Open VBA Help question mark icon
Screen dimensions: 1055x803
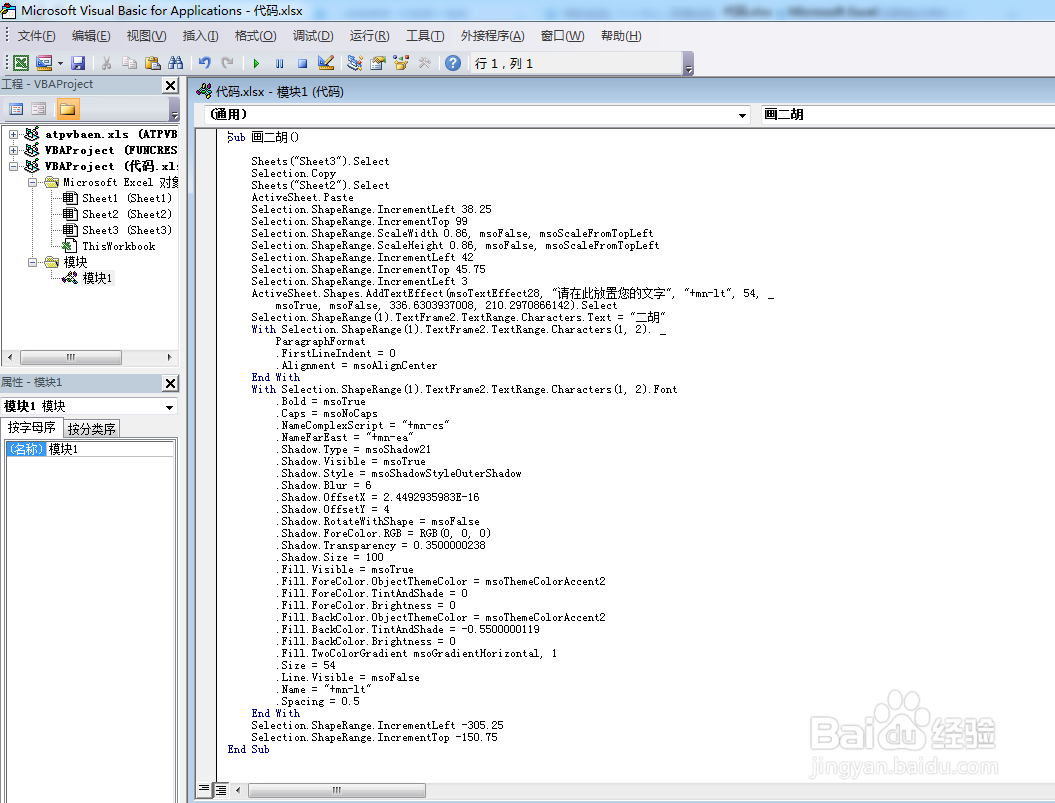point(453,63)
